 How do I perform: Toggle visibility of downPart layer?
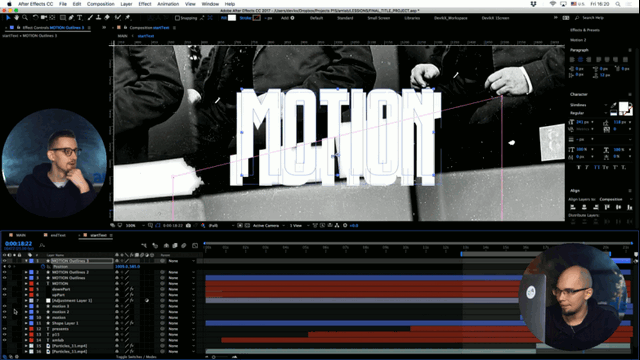click(4, 289)
